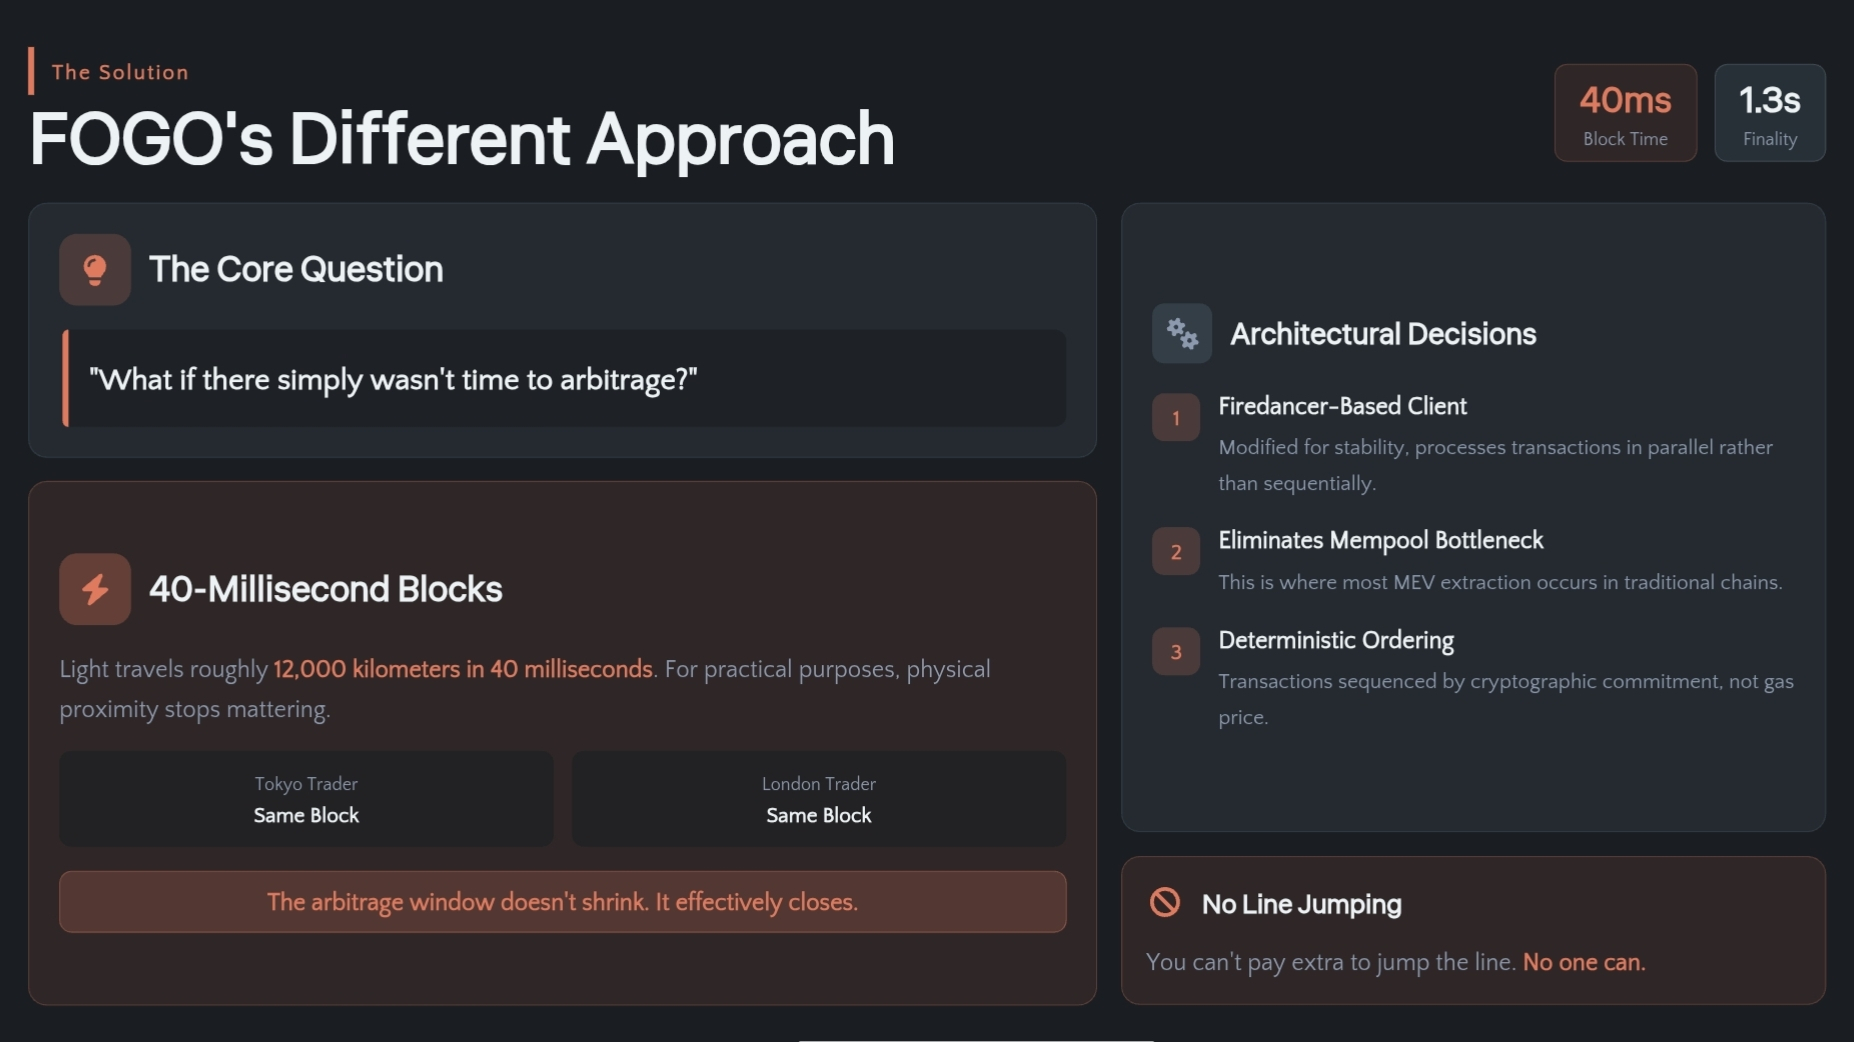Click the arbitrage question quote box
1854x1042 pixels.
565,379
